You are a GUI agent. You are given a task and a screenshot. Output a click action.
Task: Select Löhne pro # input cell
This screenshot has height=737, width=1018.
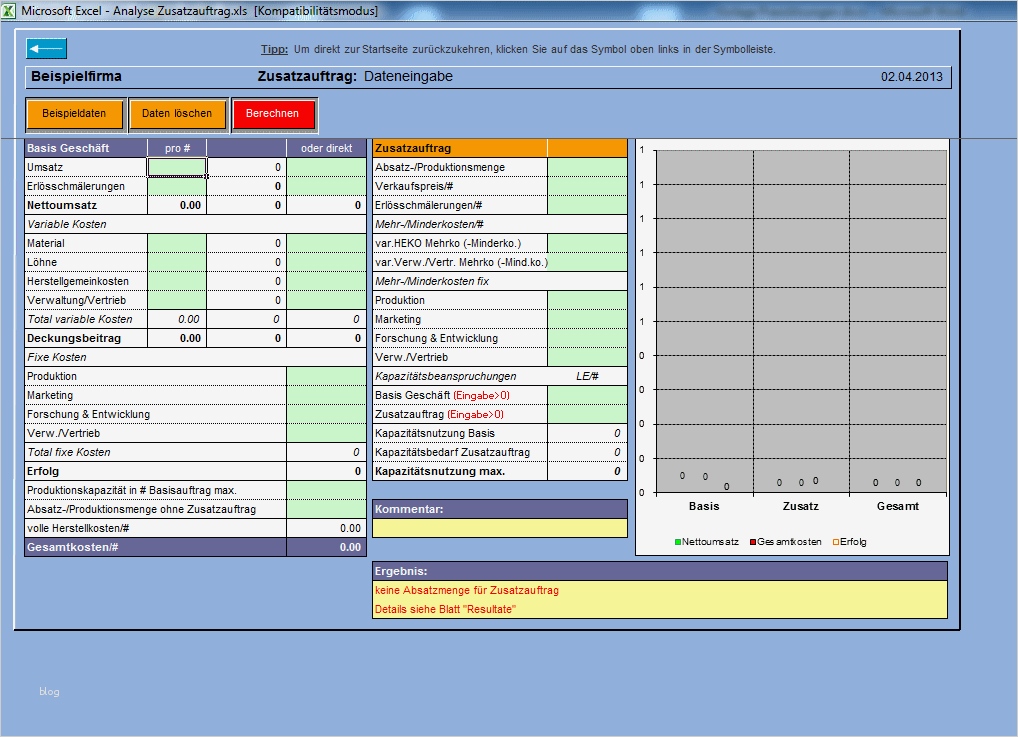[x=177, y=262]
